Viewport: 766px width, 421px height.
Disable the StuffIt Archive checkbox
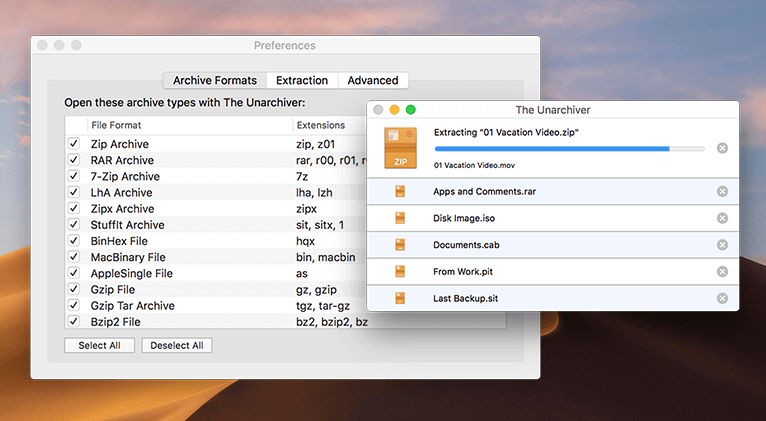click(74, 224)
